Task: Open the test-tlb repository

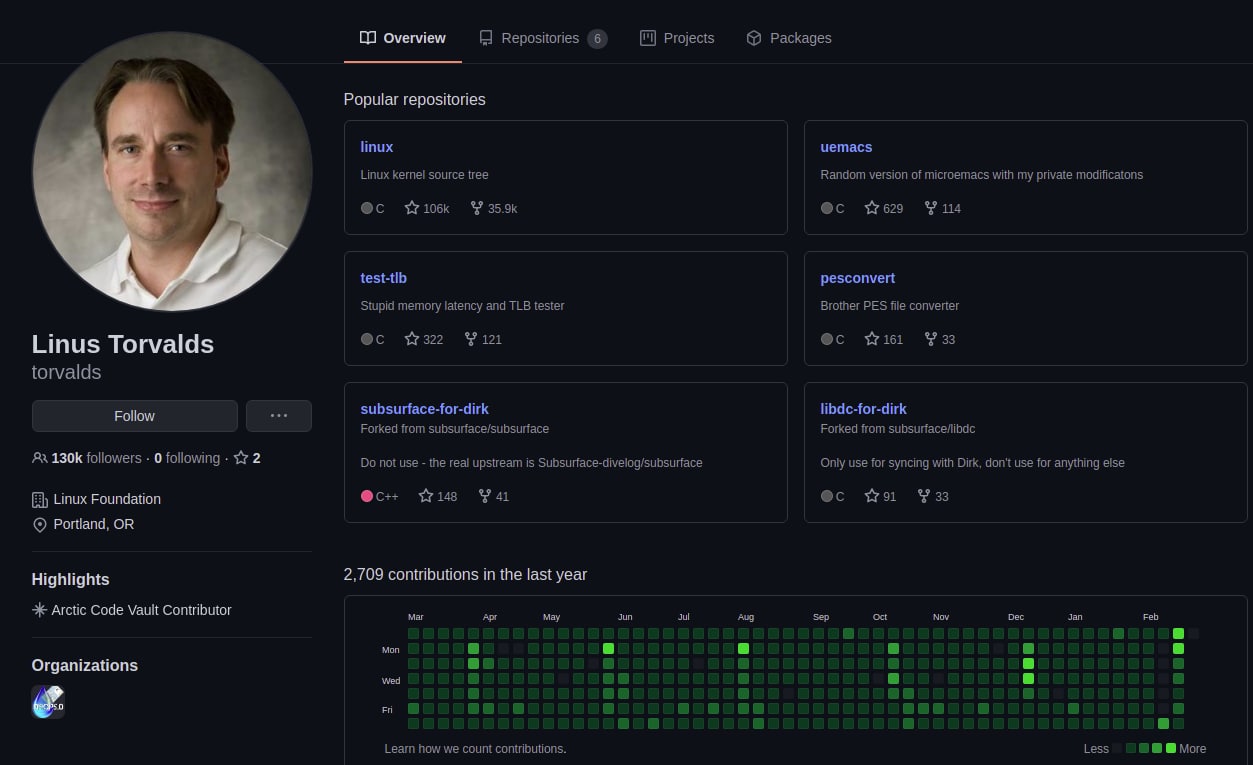Action: click(384, 278)
